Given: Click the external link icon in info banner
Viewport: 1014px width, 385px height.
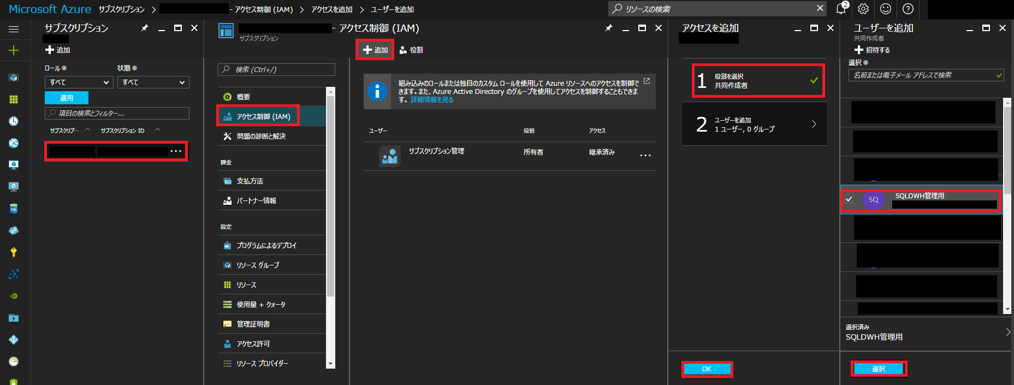Looking at the screenshot, I should (647, 82).
